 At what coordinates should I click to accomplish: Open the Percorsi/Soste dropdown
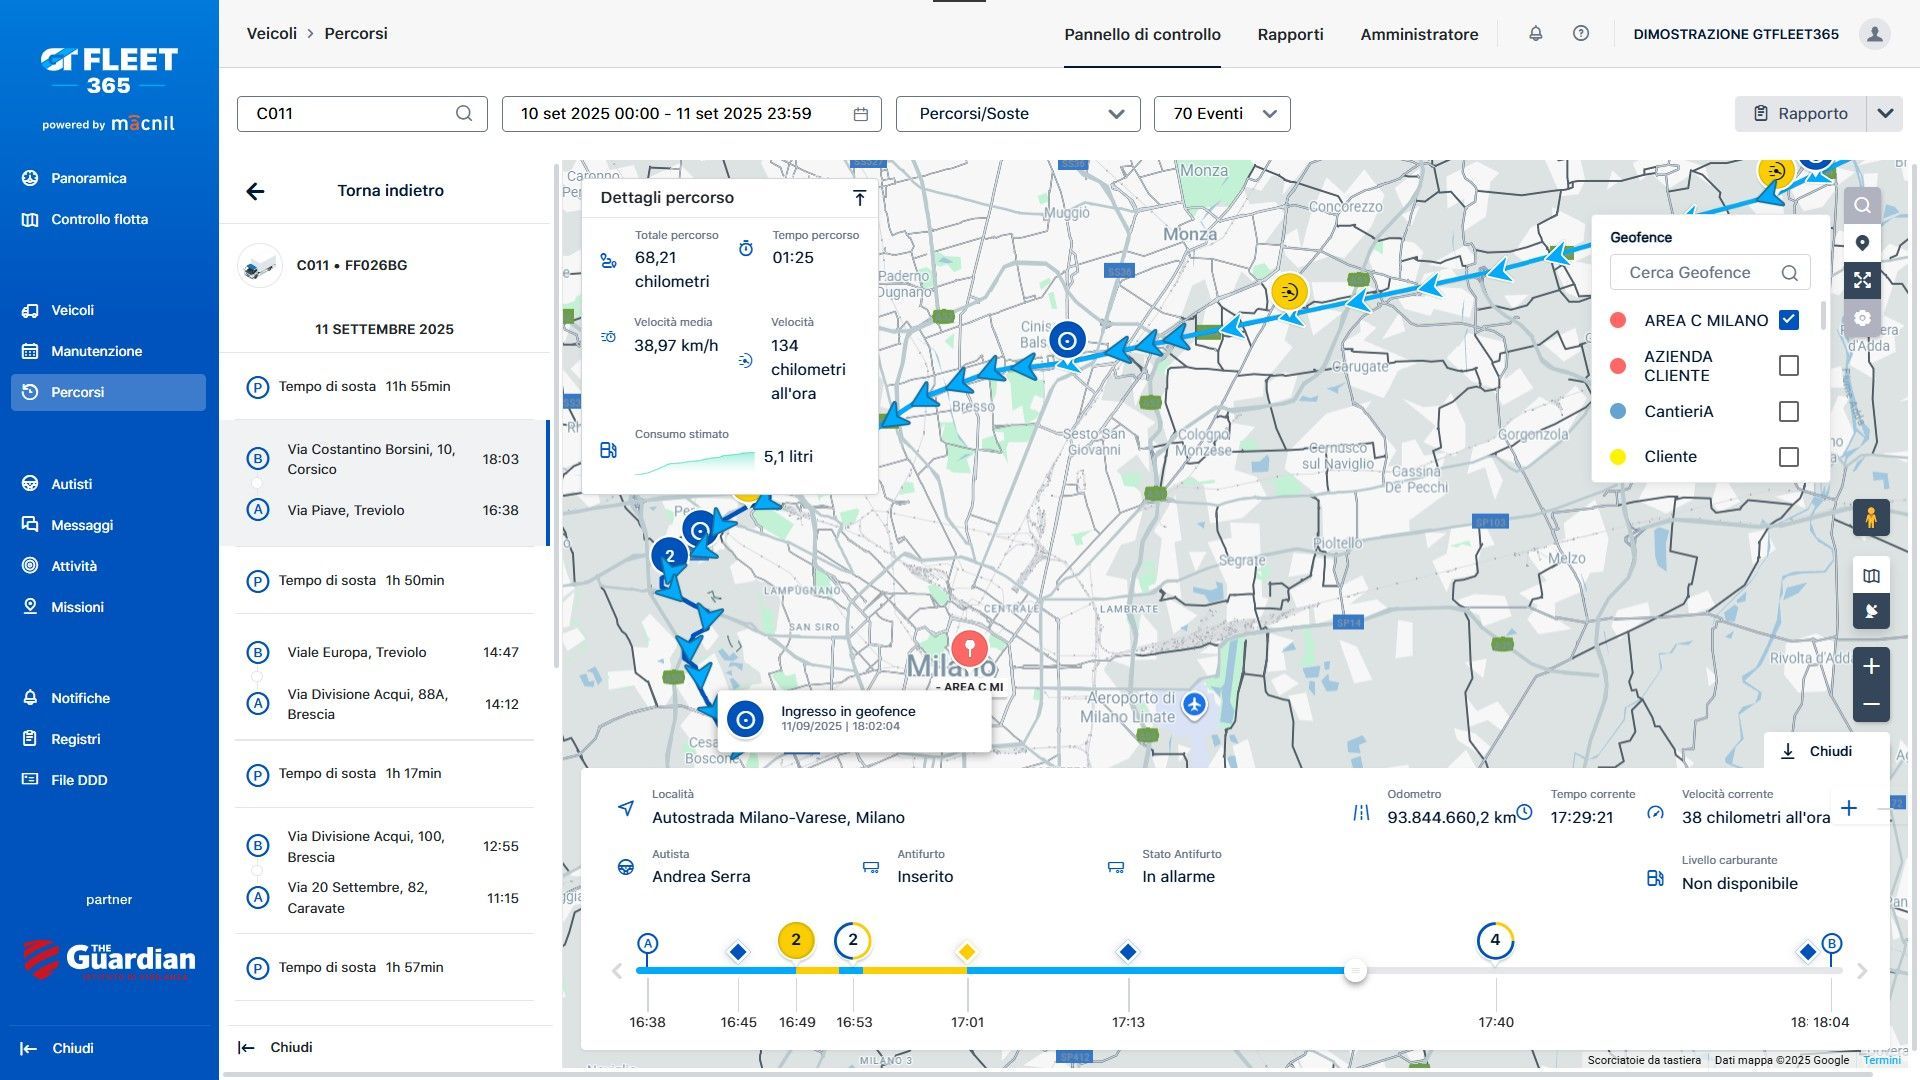(x=1018, y=114)
